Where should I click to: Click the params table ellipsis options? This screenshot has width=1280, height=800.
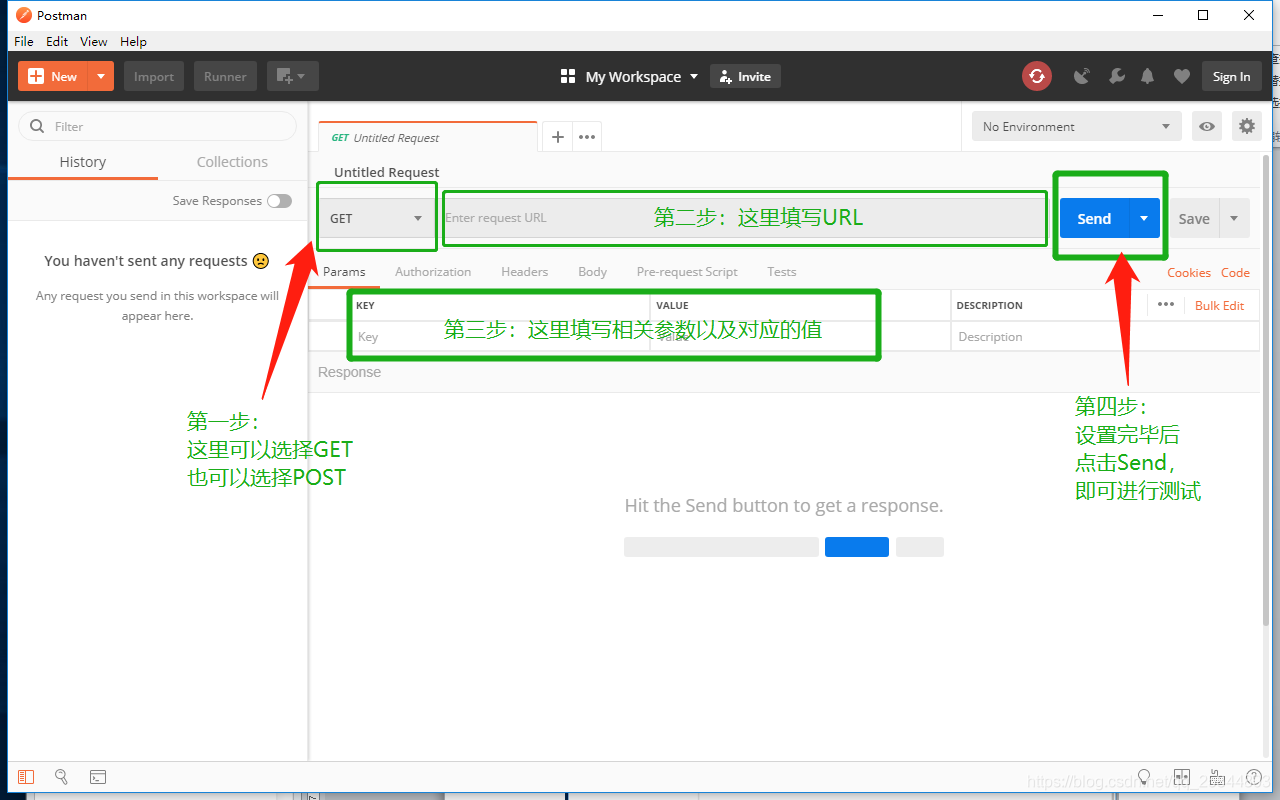[1166, 304]
